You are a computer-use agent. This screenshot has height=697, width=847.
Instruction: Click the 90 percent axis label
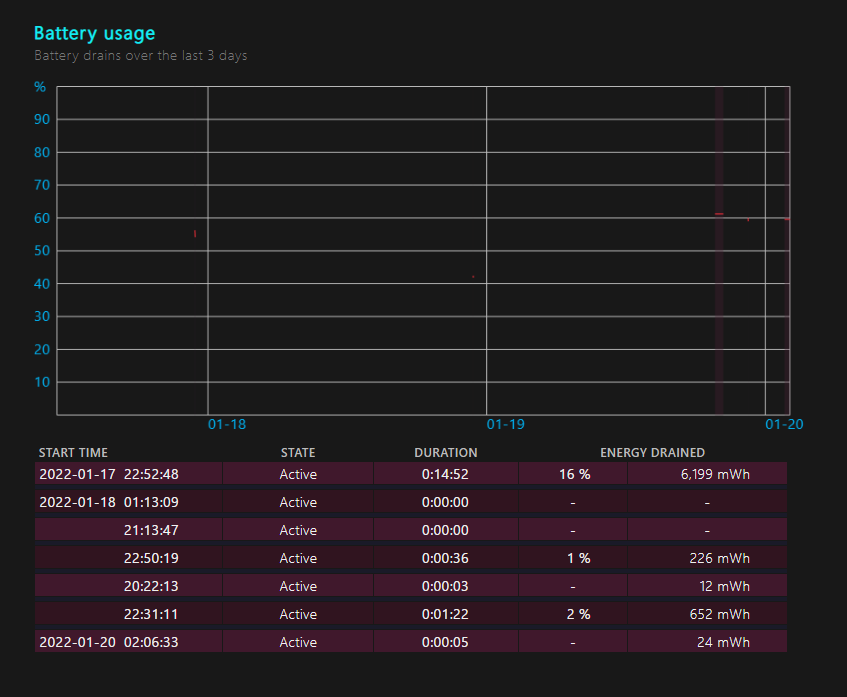tap(42, 119)
